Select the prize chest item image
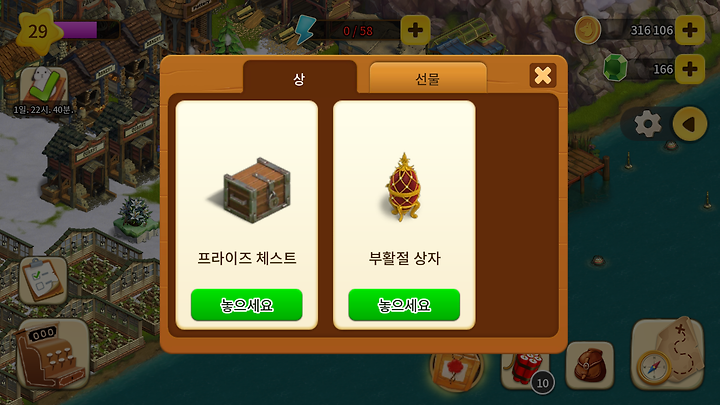The width and height of the screenshot is (720, 405). click(x=254, y=190)
